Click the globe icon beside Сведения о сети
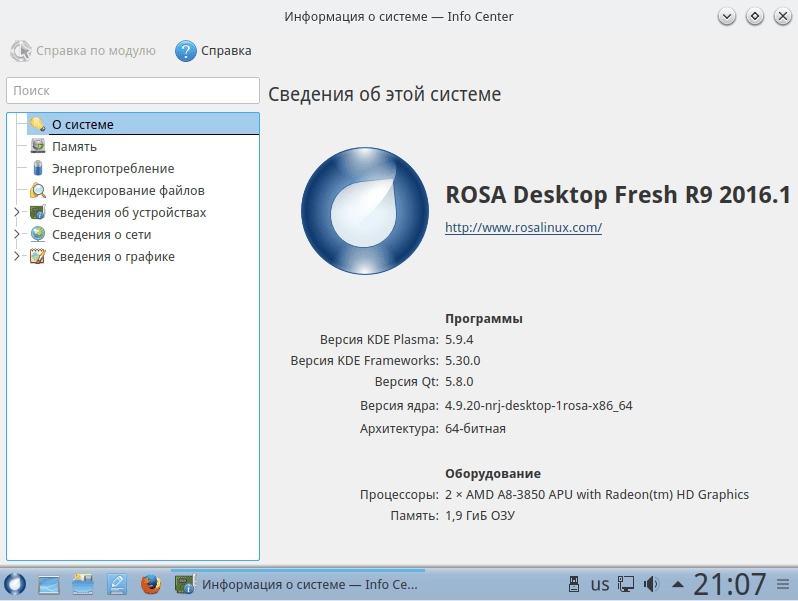This screenshot has height=601, width=798. coord(38,234)
